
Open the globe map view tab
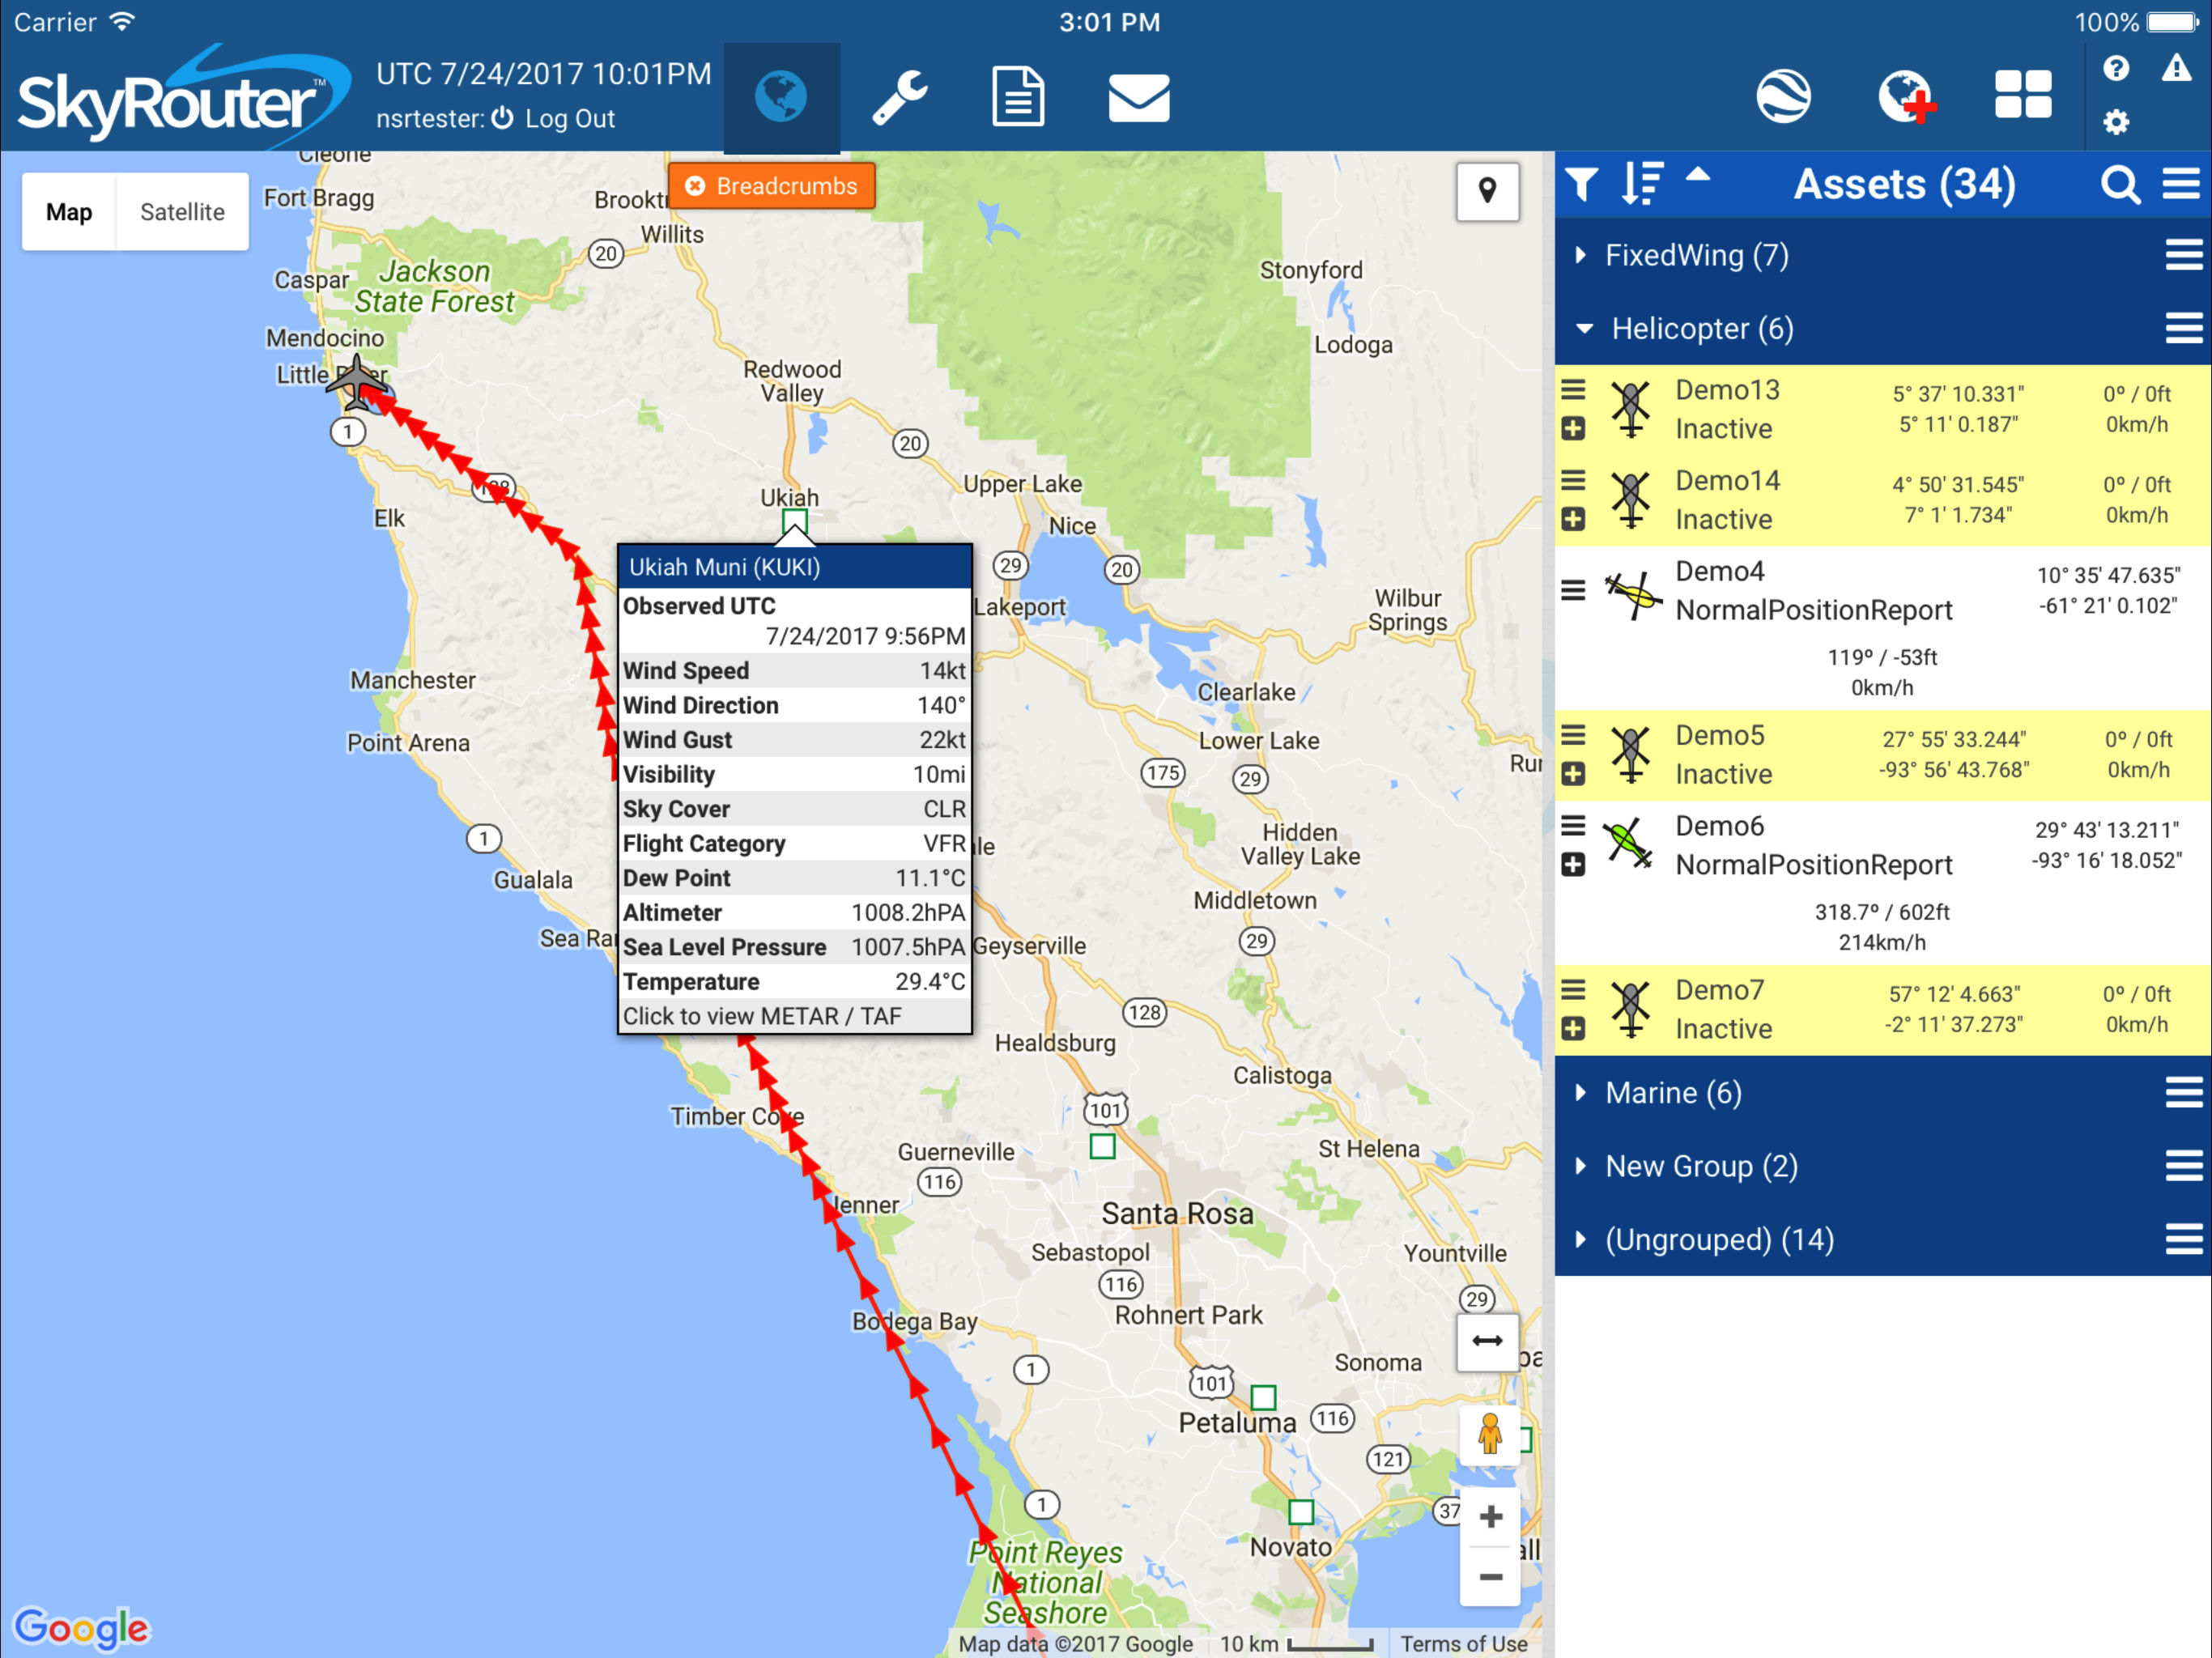781,97
